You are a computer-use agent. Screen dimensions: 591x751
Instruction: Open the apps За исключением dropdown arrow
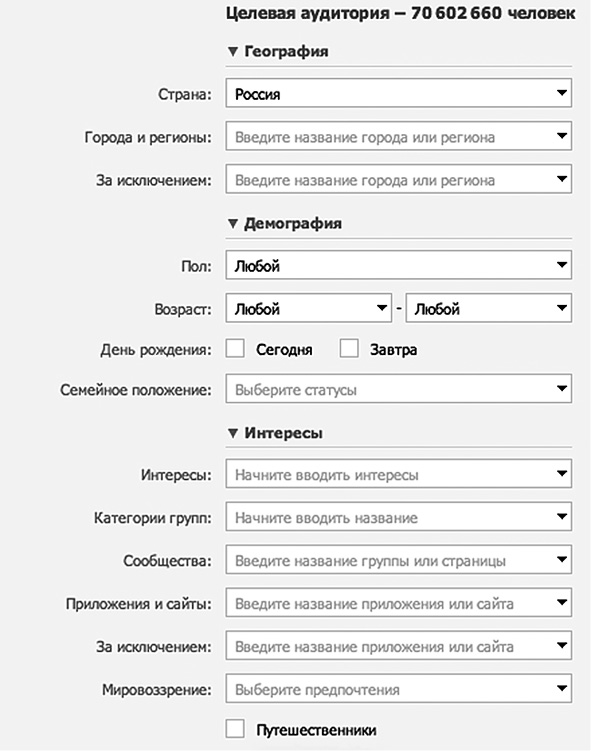point(562,645)
